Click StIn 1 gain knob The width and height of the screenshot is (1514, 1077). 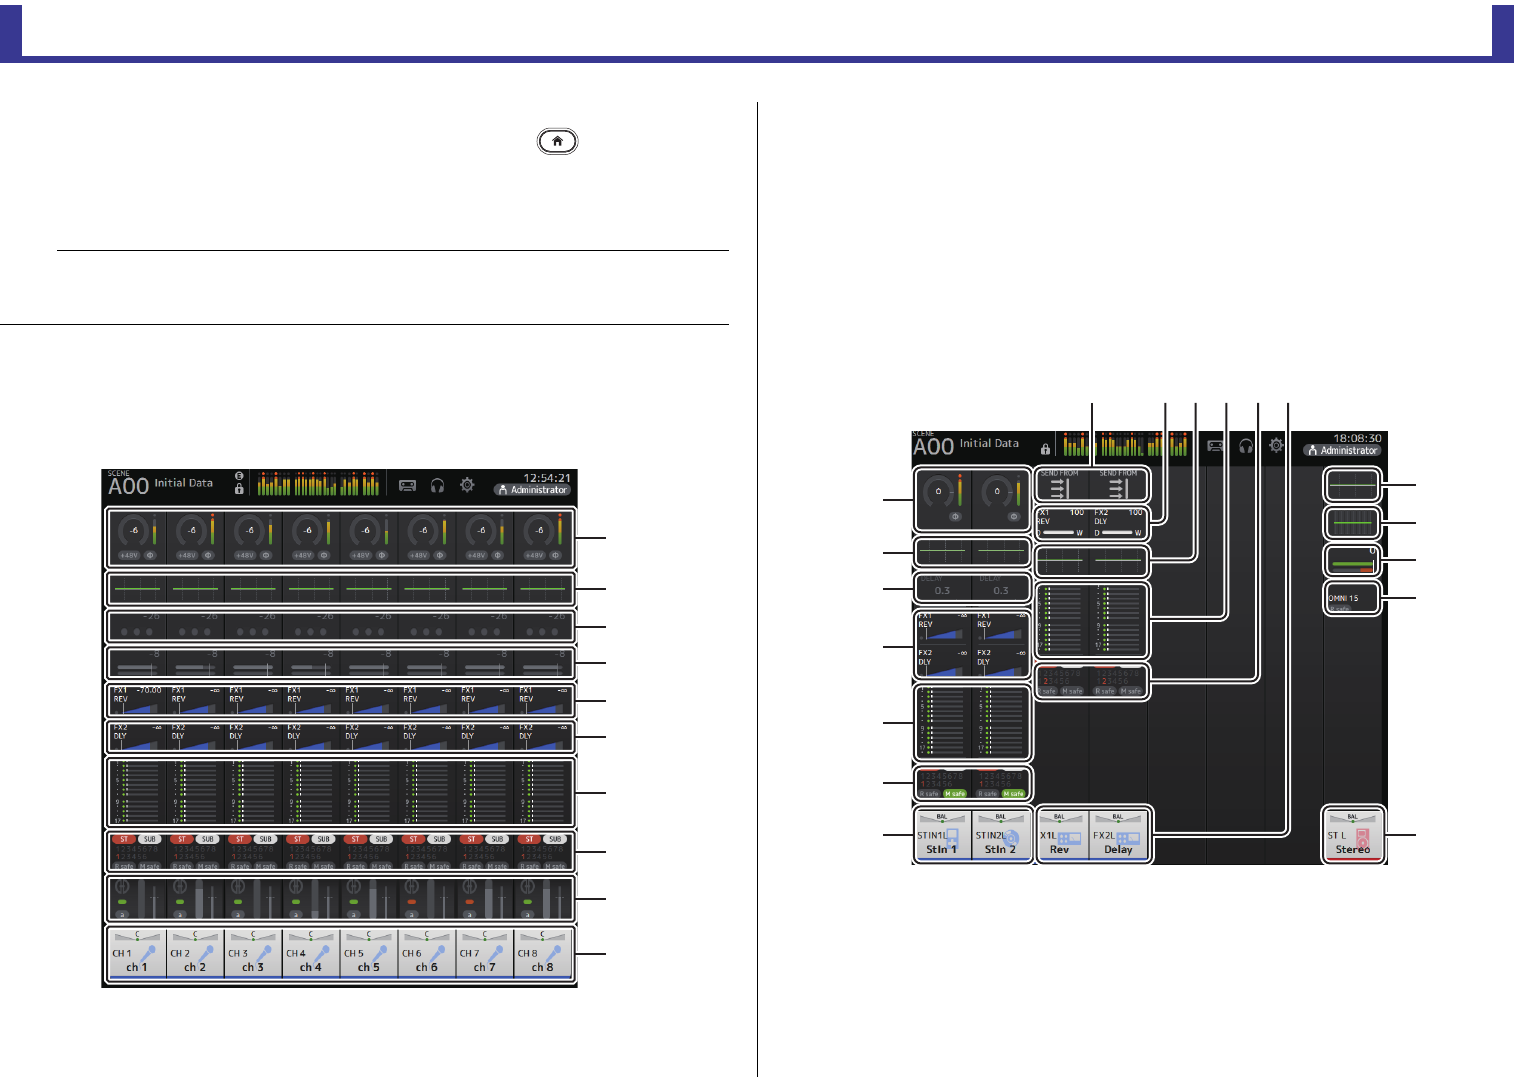click(x=938, y=491)
